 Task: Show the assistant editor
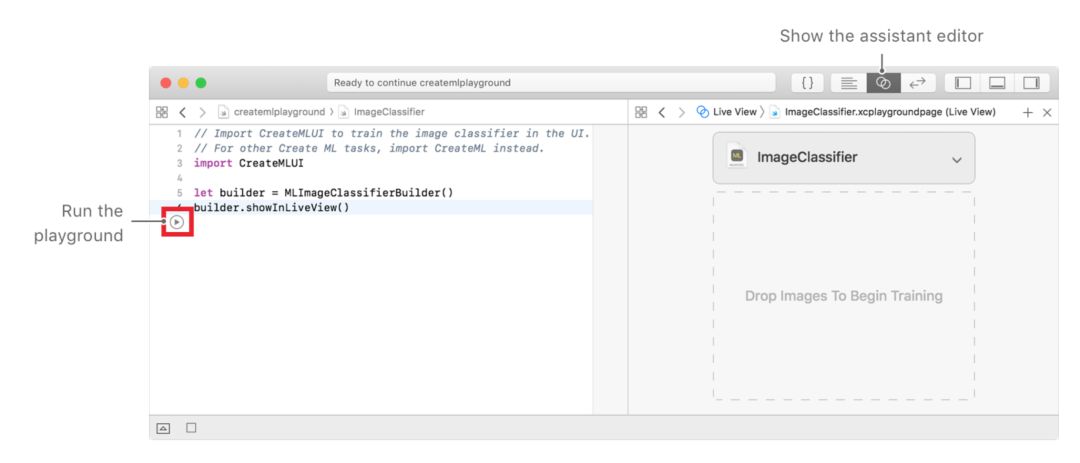point(883,83)
